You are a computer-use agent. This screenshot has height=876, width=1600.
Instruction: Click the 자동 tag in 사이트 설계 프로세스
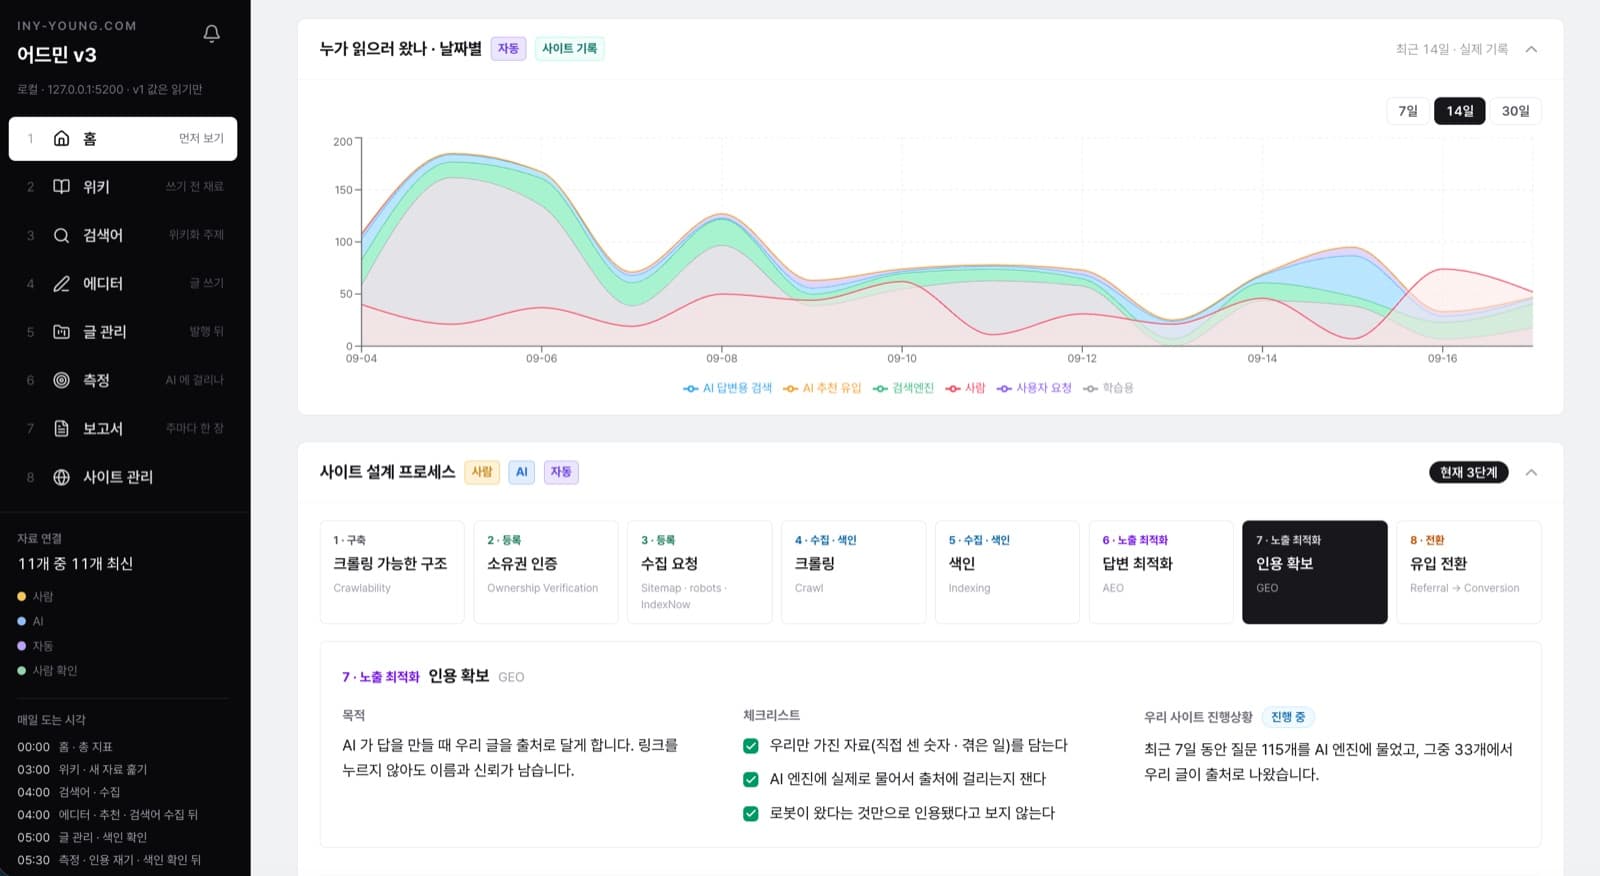(561, 472)
